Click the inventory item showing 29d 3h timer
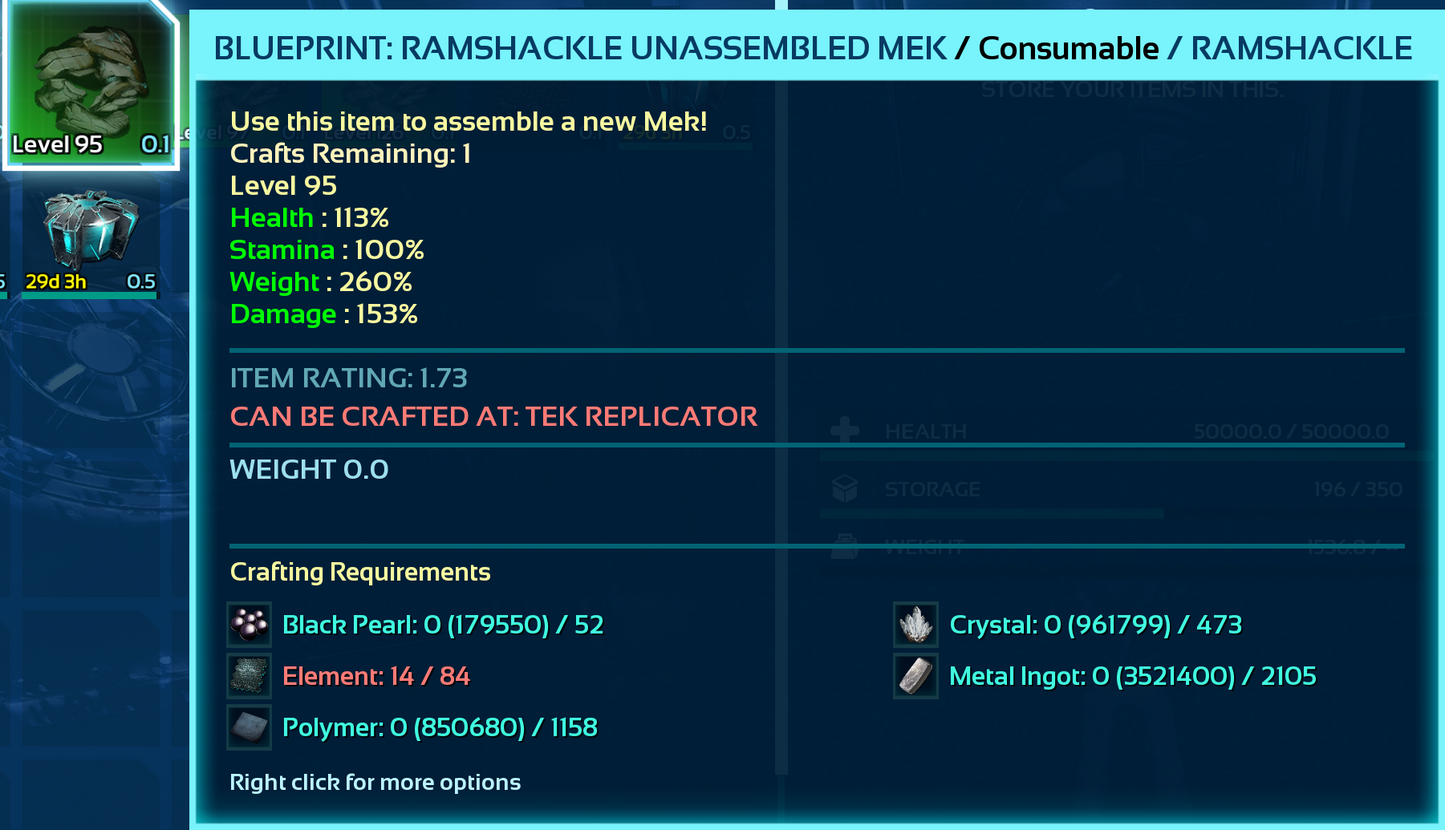Image resolution: width=1445 pixels, height=830 pixels. [x=90, y=235]
